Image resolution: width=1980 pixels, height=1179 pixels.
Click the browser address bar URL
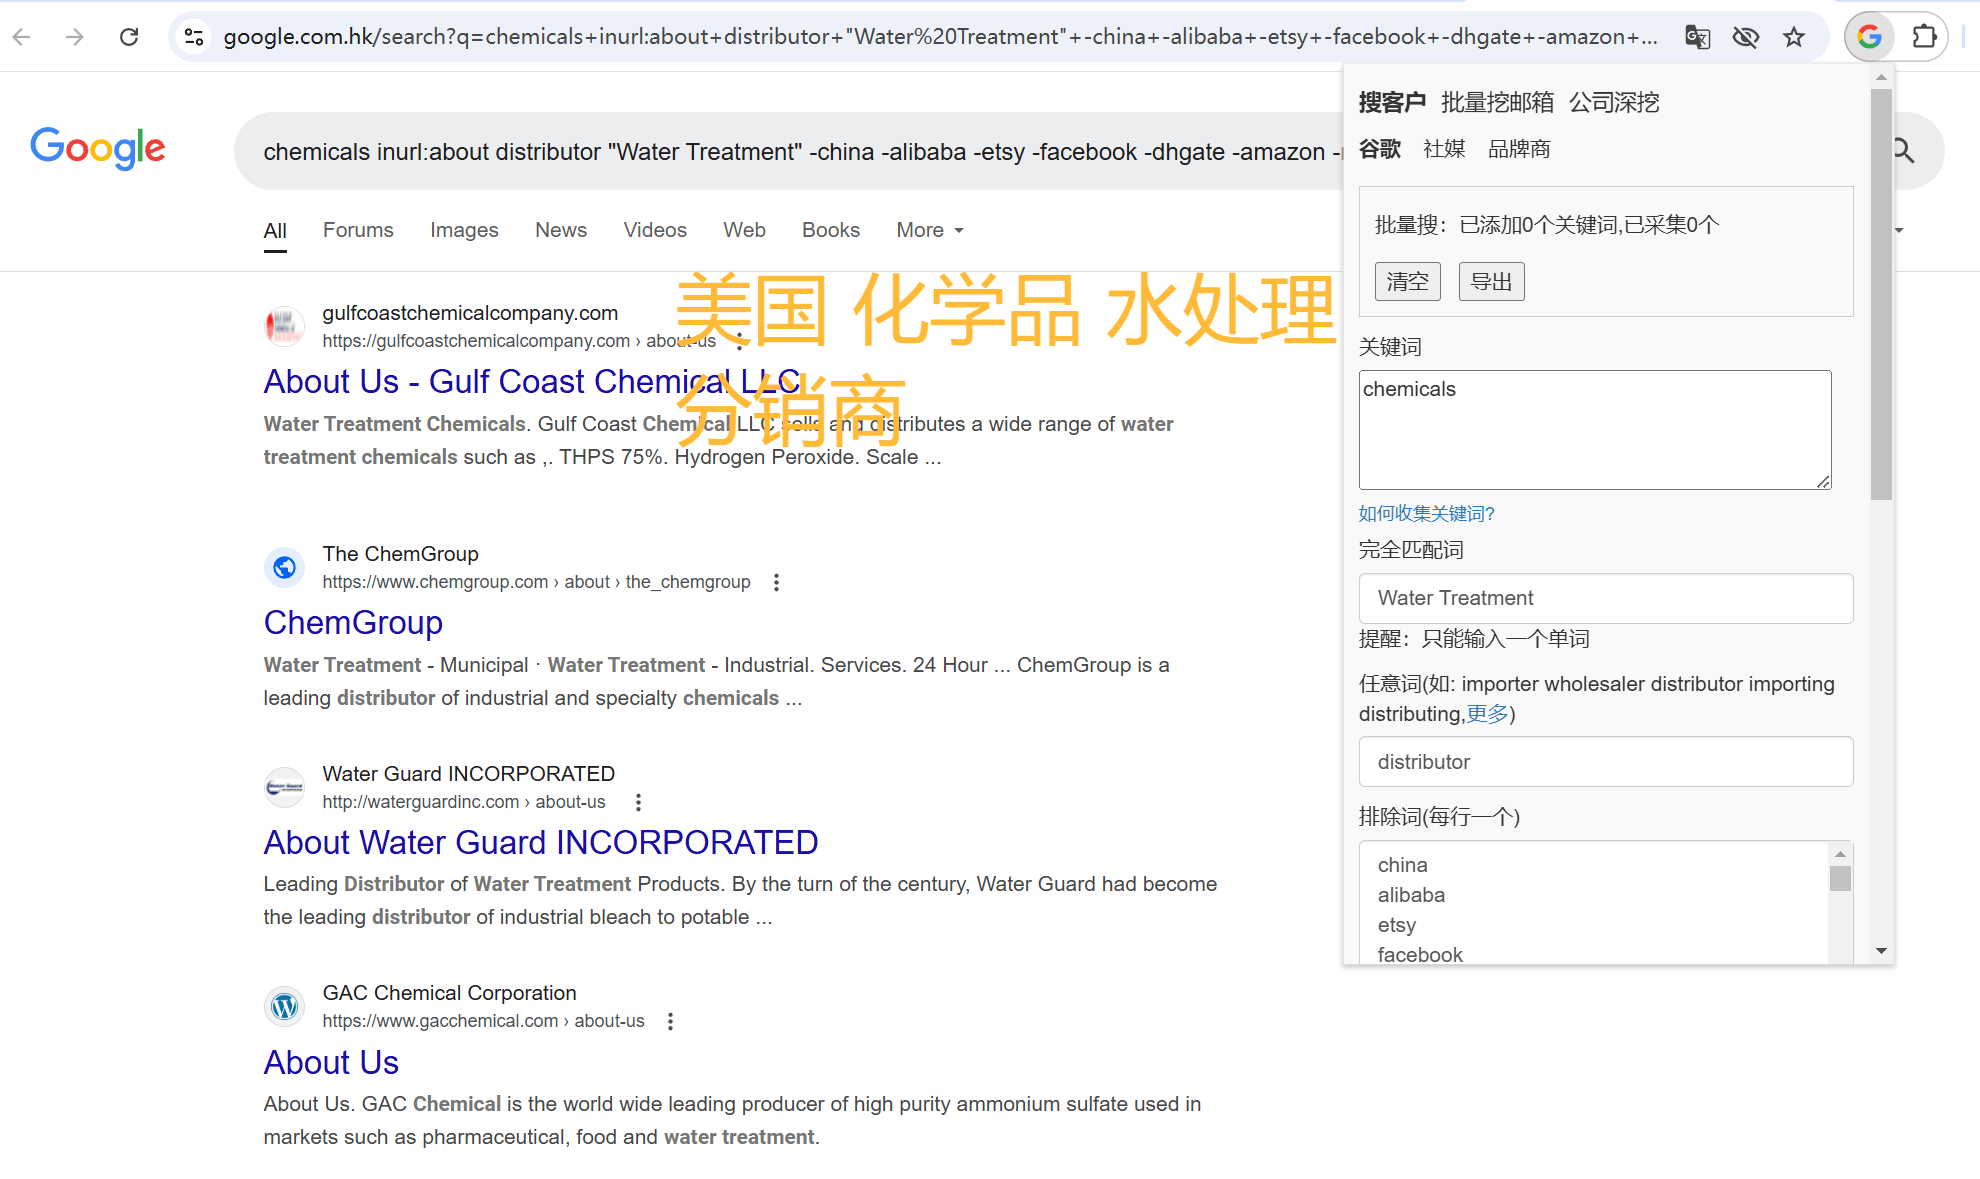(940, 37)
